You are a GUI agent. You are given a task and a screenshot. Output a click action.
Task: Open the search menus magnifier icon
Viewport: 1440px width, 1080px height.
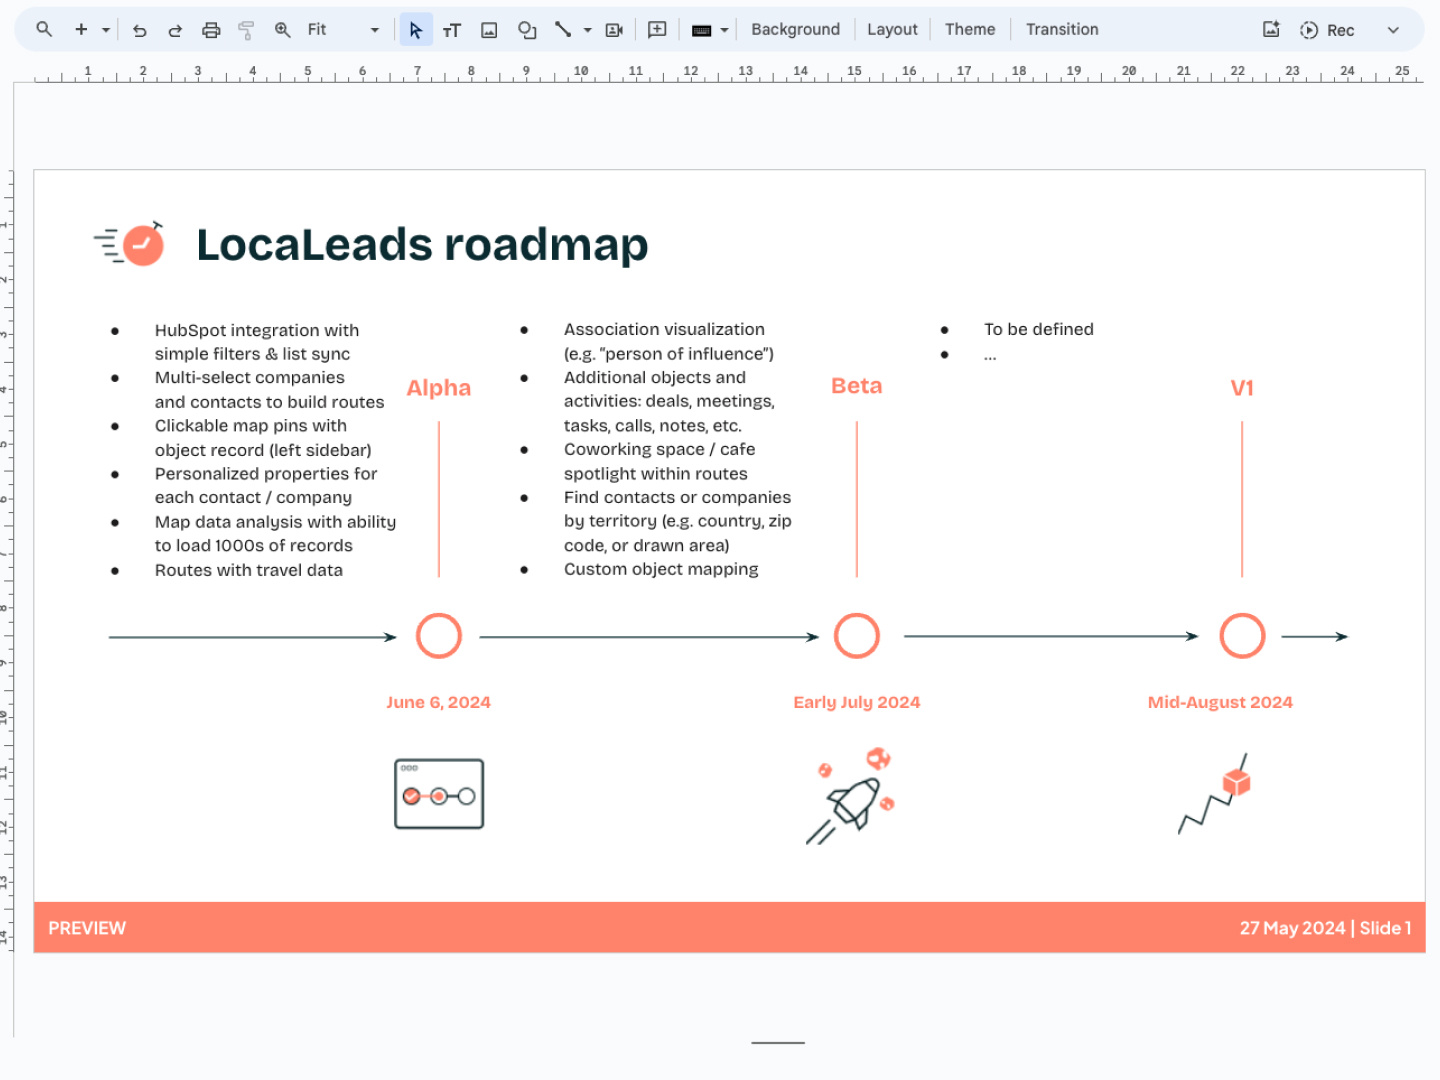tap(44, 29)
